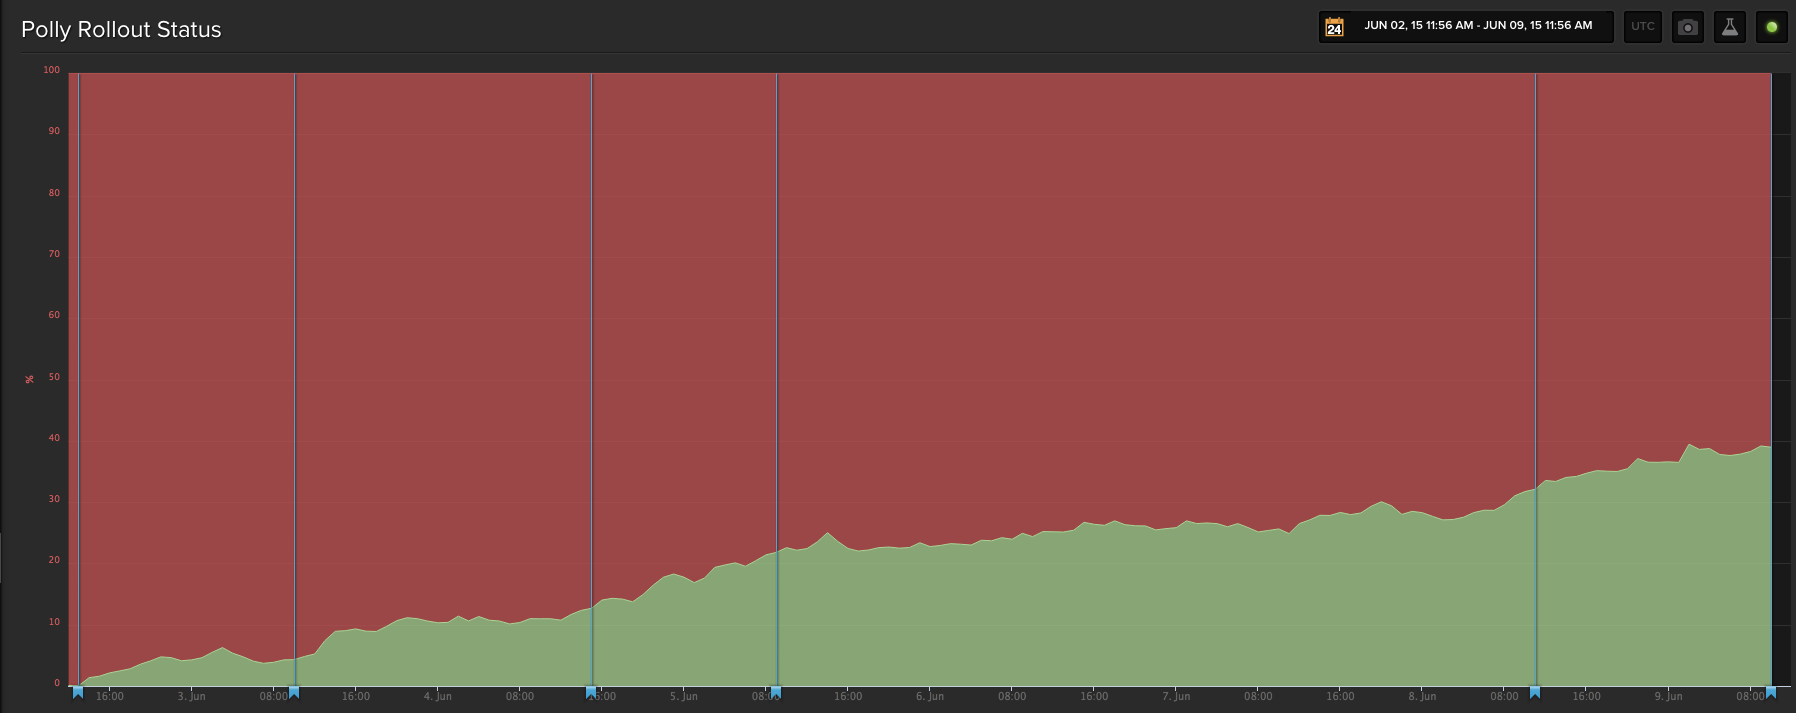
Task: Select the flag marker on 4 Jun near 16:00
Action: tap(591, 692)
